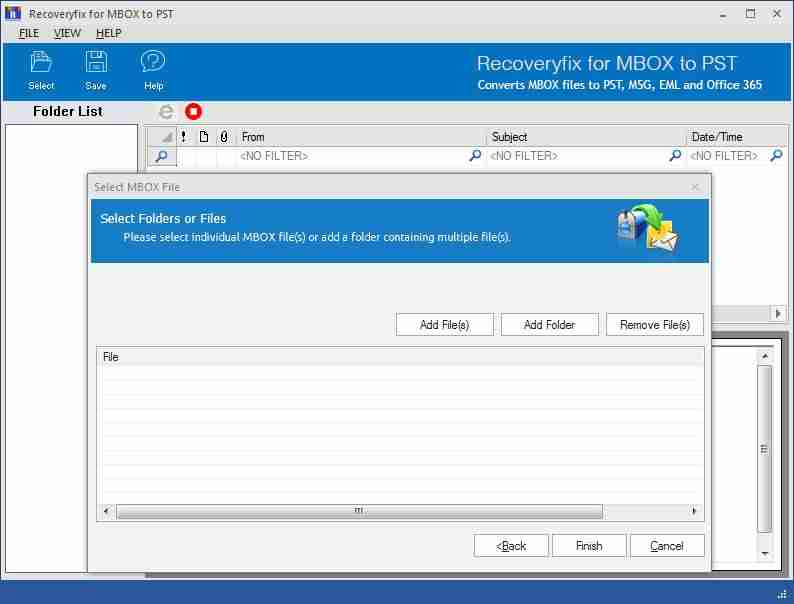
Task: Click the search icon in Subject filter
Action: coord(675,155)
